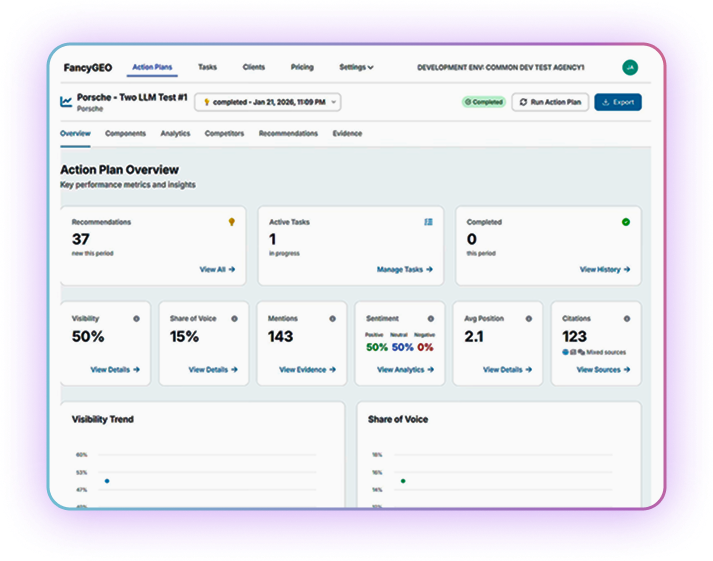The height and width of the screenshot is (561, 713).
Task: Click the chart icon beside Porsche title
Action: pyautogui.click(x=66, y=102)
